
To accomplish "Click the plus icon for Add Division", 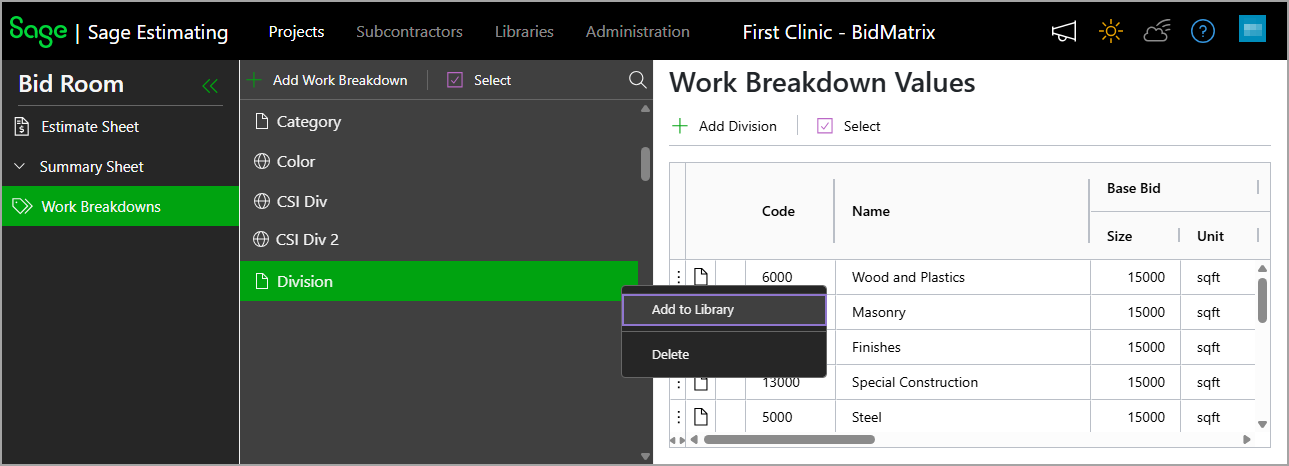I will click(680, 126).
